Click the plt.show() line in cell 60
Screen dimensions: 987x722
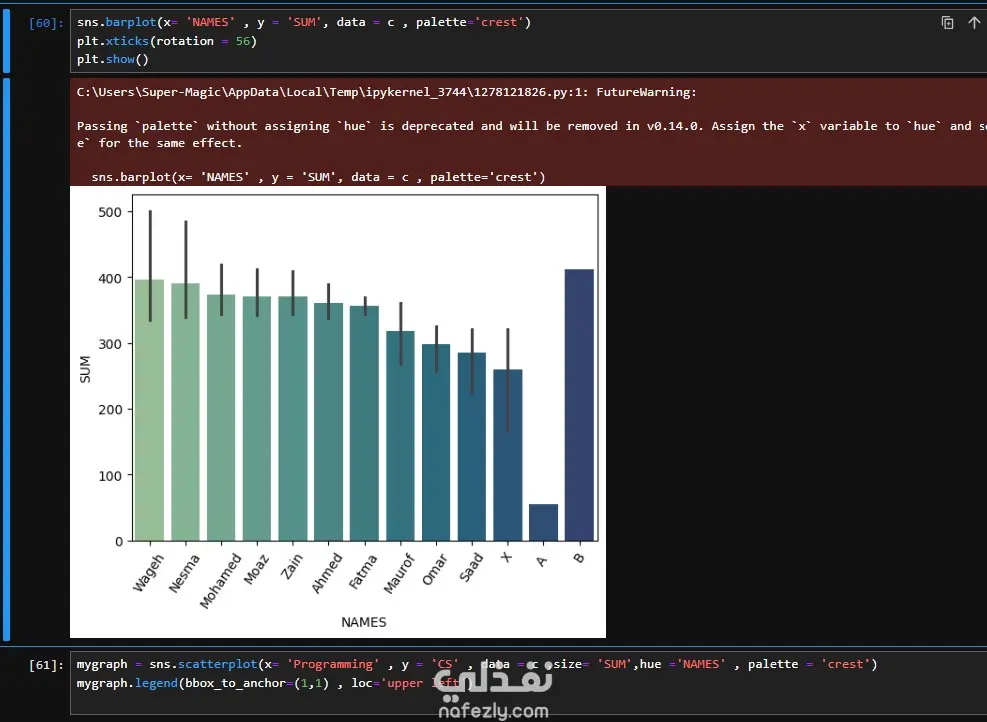point(113,59)
